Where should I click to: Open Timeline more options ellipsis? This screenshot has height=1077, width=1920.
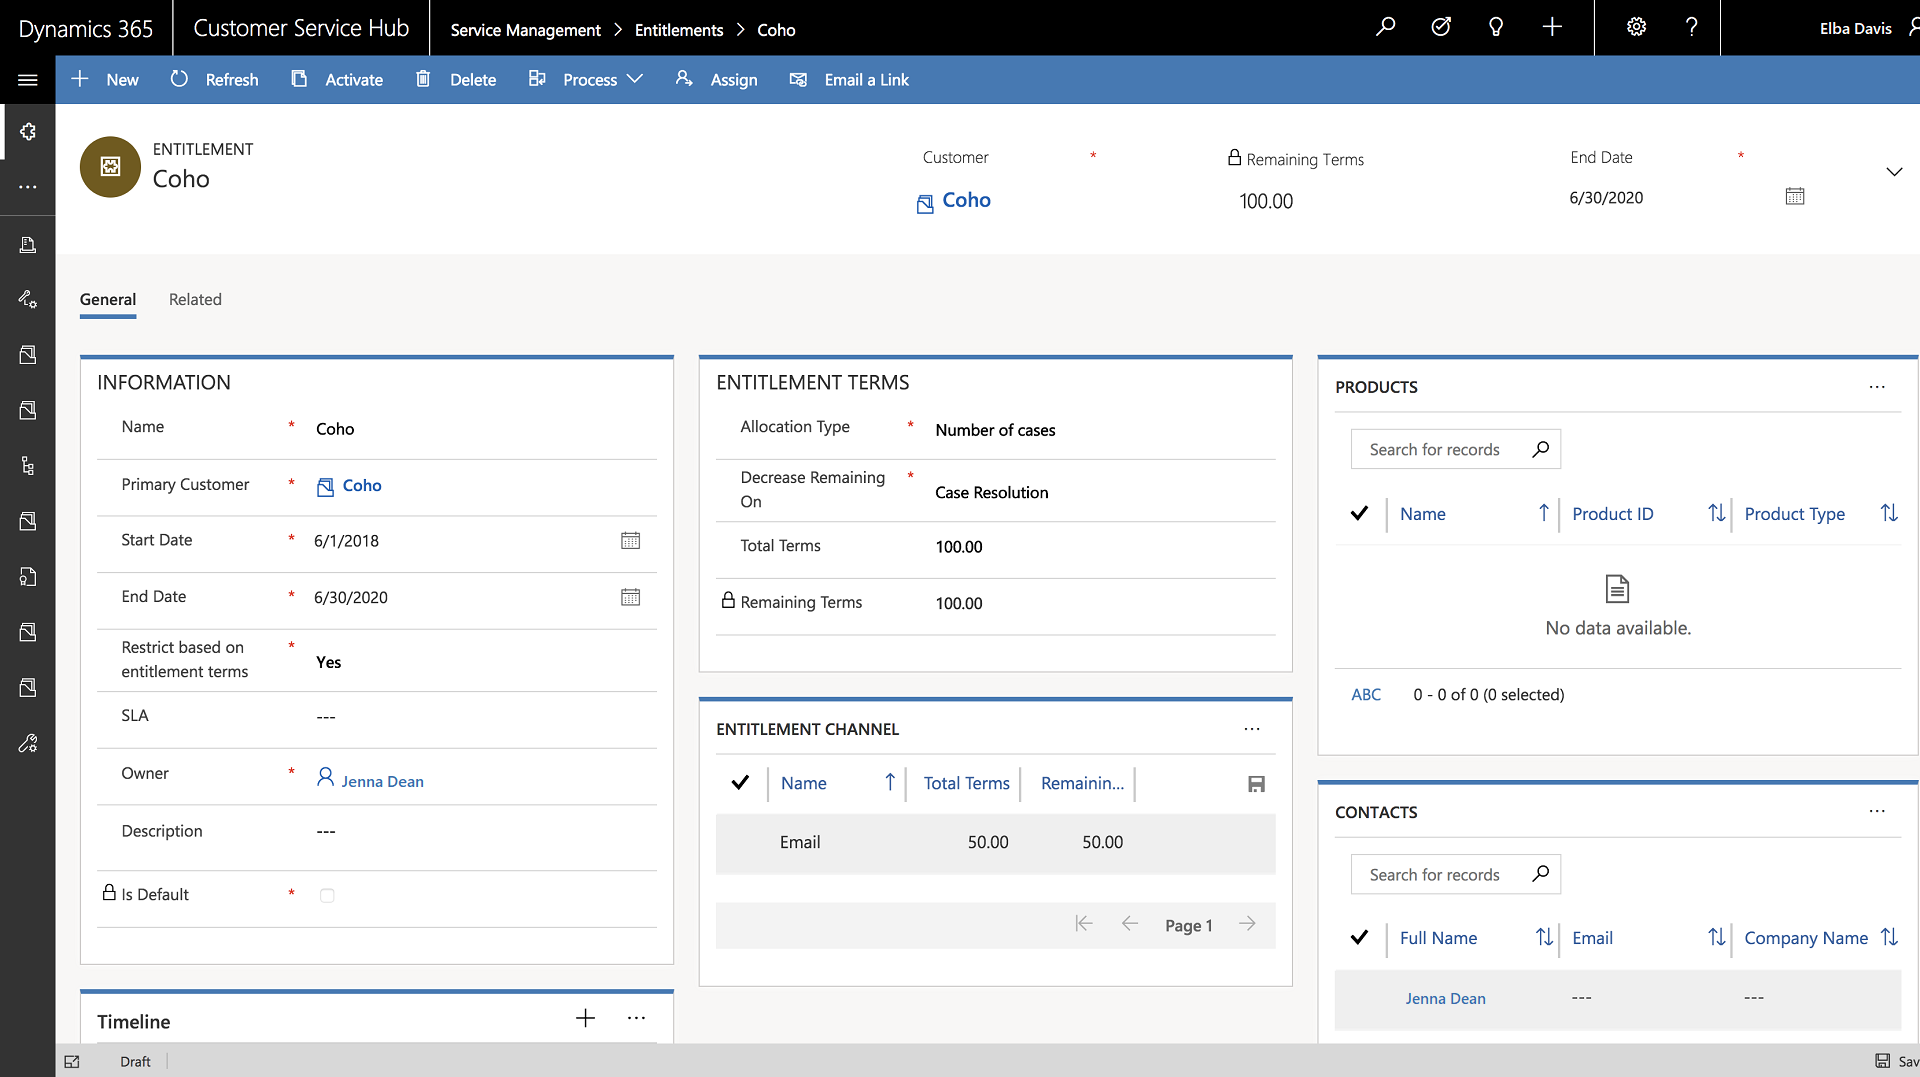636,1018
